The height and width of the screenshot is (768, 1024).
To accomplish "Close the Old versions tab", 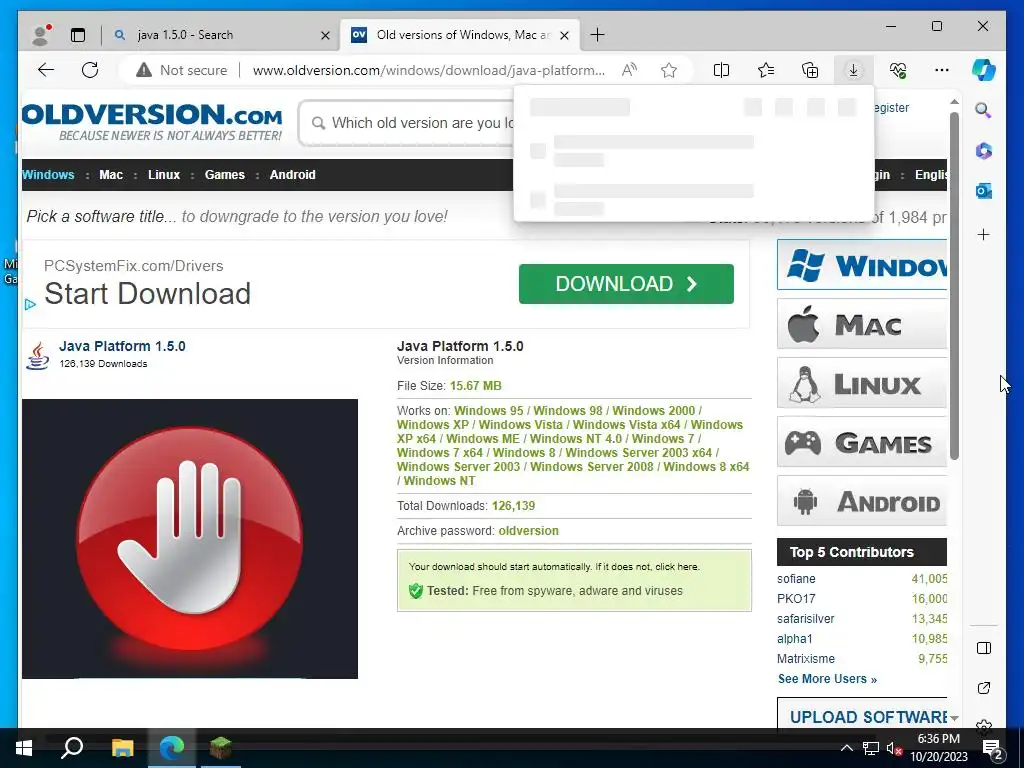I will (x=565, y=35).
